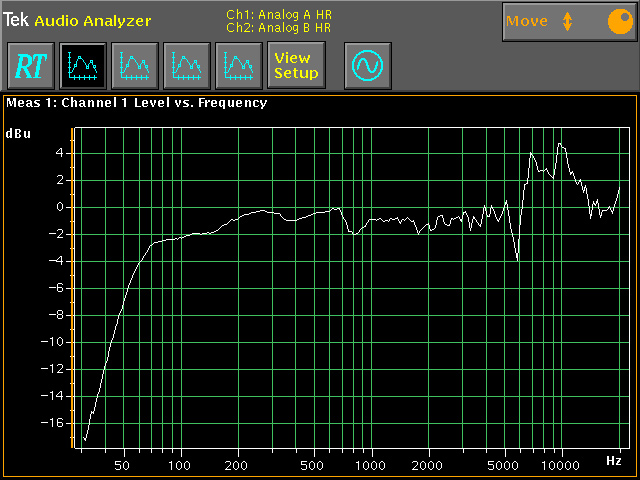Click the RT real-time mode icon
The image size is (640, 480).
[28, 66]
